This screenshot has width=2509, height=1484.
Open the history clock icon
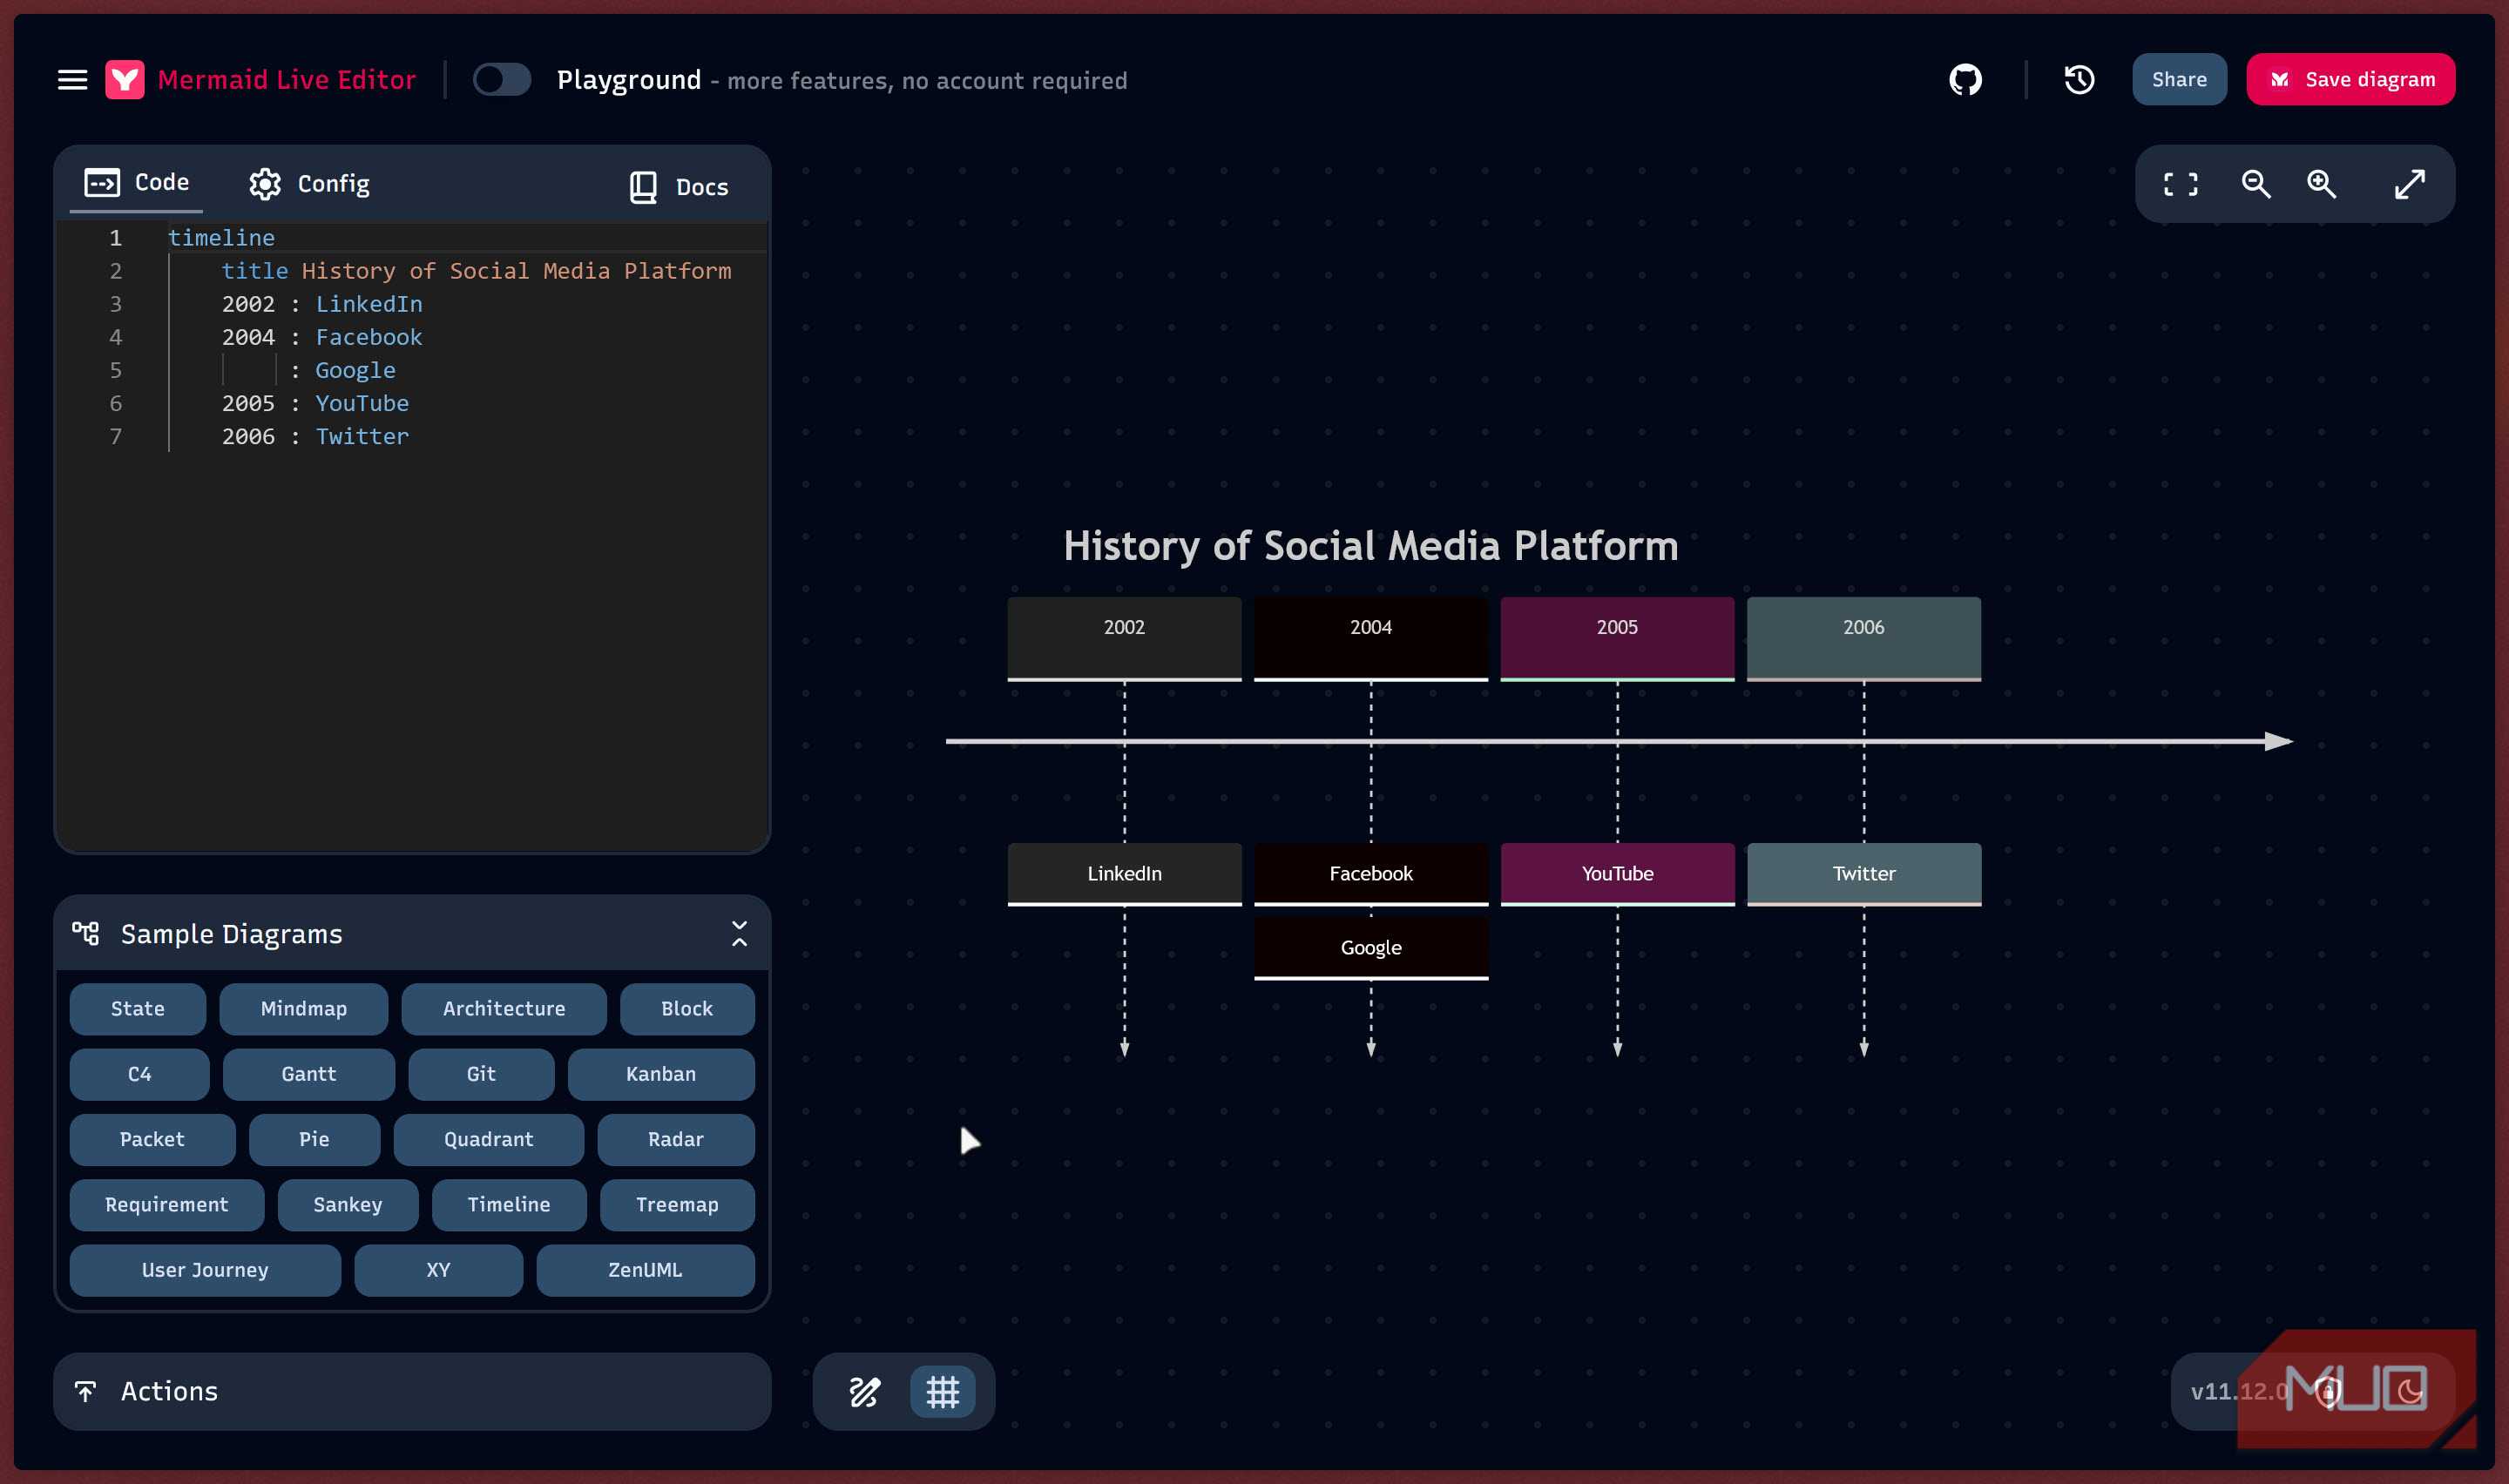tap(2079, 80)
